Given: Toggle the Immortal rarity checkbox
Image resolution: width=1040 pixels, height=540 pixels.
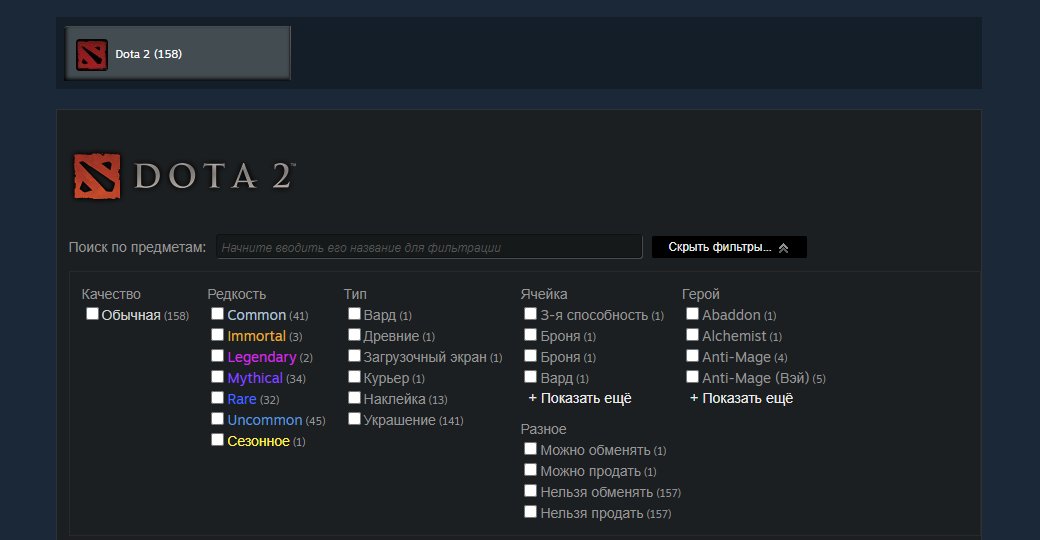Looking at the screenshot, I should click(218, 335).
